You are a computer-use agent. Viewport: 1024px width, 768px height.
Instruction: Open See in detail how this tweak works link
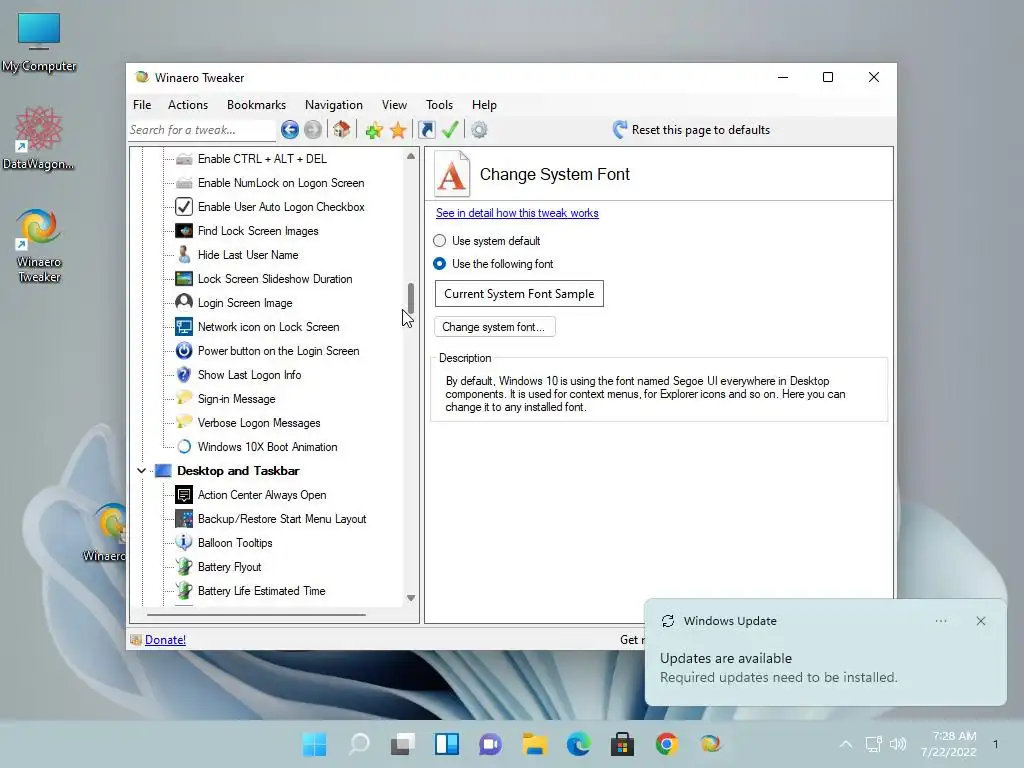coord(517,213)
